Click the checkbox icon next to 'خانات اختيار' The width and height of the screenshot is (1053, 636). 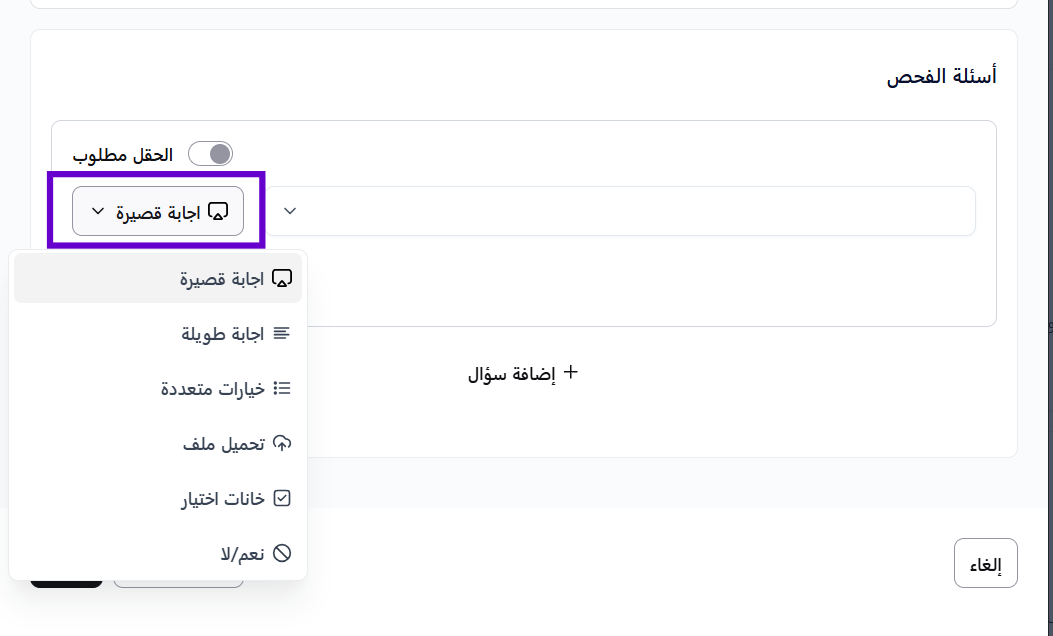(x=282, y=498)
